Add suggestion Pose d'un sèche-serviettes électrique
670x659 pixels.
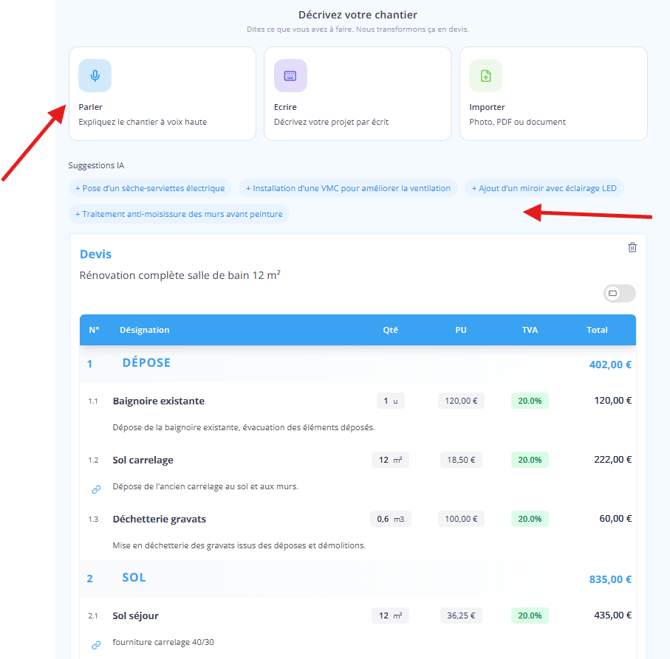coord(150,188)
